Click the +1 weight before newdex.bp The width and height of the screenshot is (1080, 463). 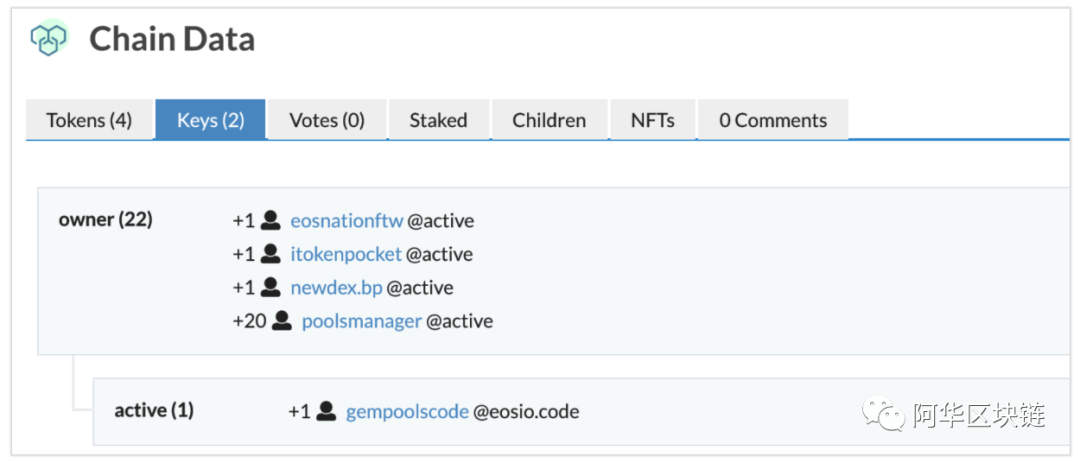244,287
